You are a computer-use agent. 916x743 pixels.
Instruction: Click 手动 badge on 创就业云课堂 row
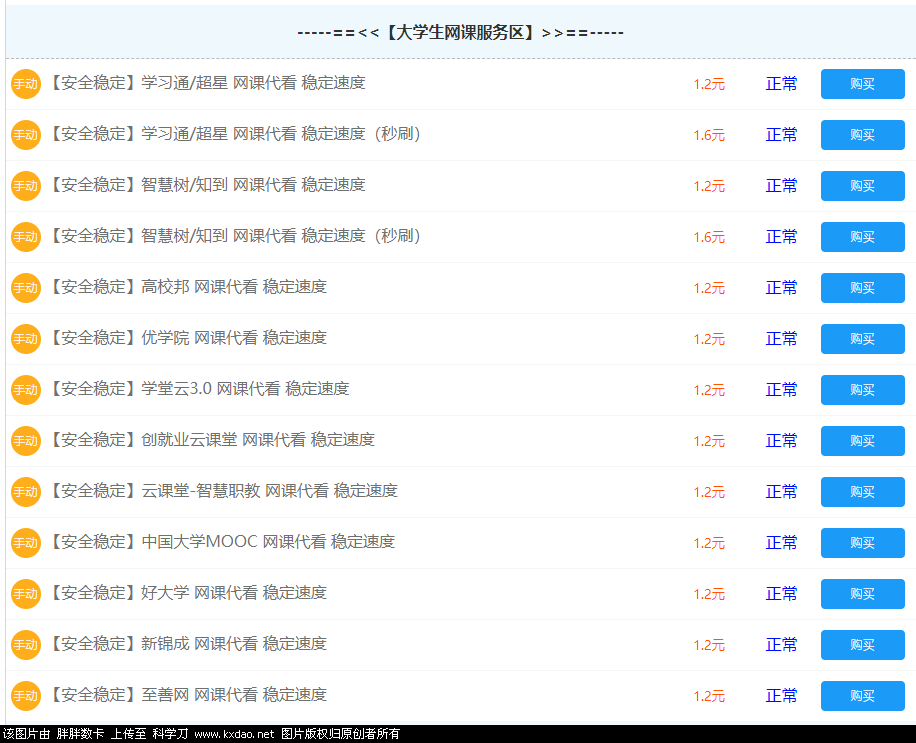click(26, 441)
